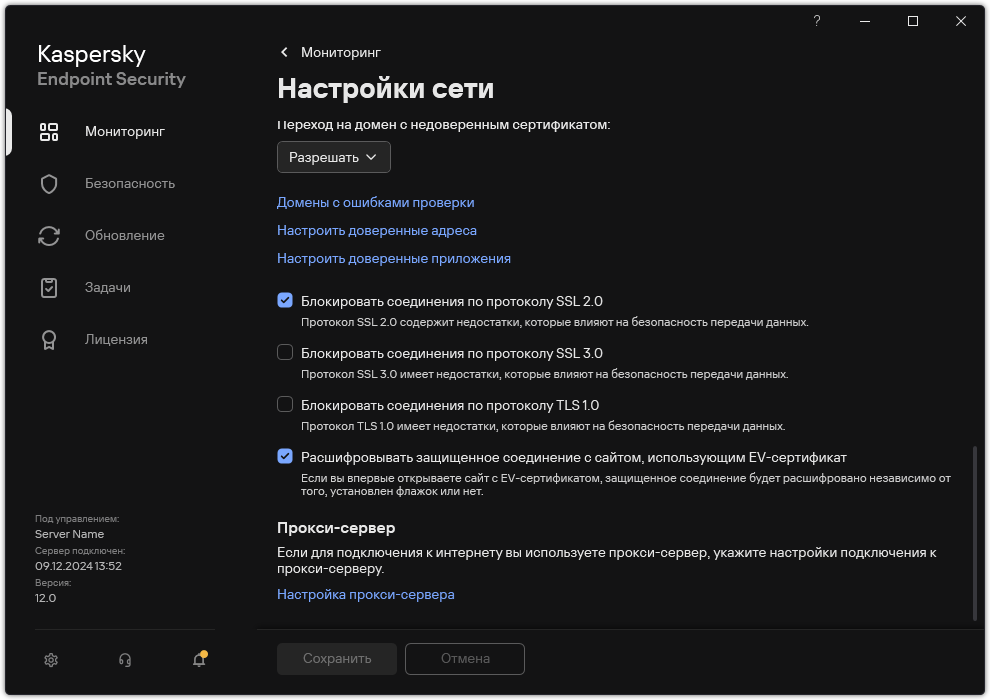This screenshot has height=700, width=990.
Task: Click the Сохранить button
Action: 337,658
